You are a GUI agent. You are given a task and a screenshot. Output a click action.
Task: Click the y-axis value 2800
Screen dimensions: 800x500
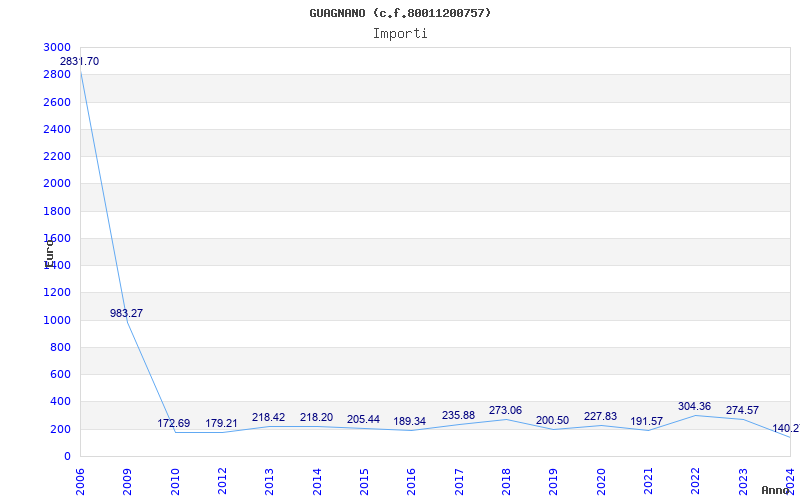[x=57, y=74]
